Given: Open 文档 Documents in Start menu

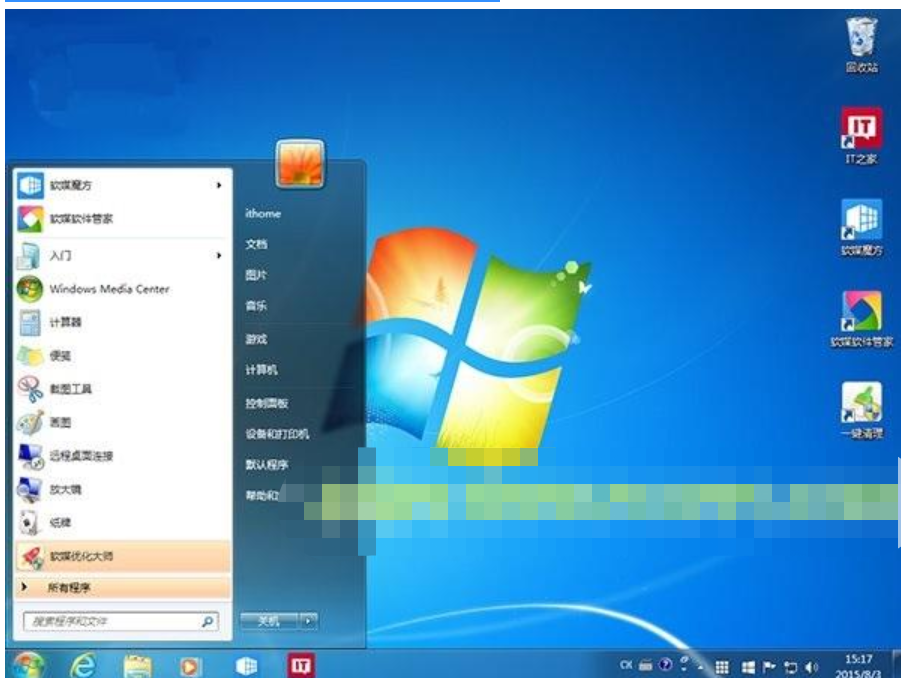Looking at the screenshot, I should coord(256,244).
